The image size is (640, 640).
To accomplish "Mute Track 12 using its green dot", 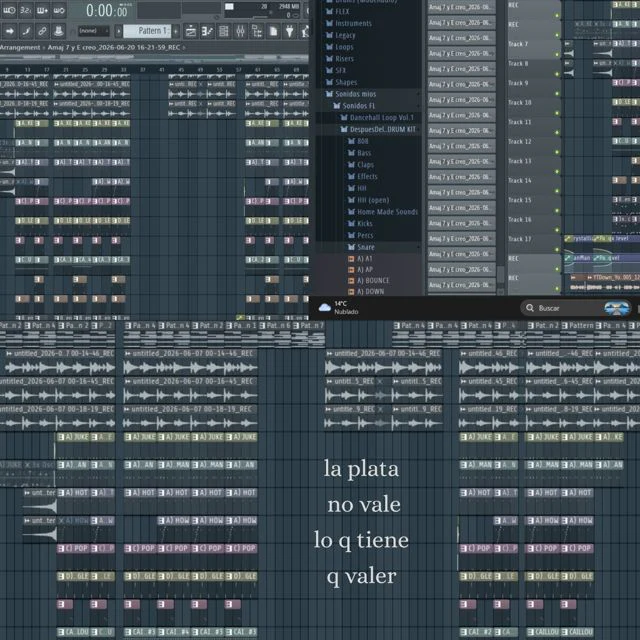I will (557, 152).
